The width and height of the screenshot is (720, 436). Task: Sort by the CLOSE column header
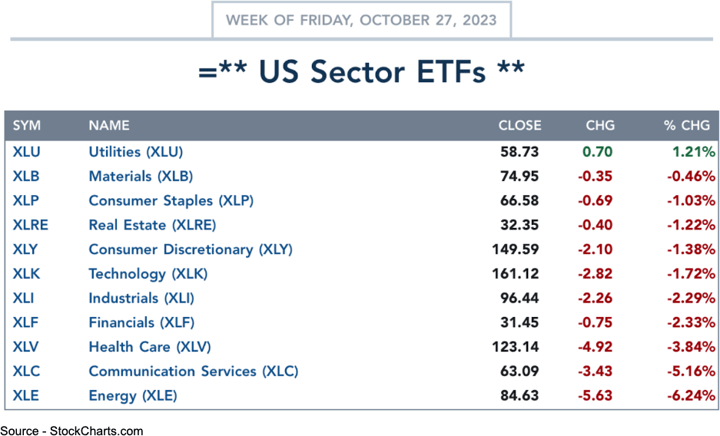tap(520, 126)
